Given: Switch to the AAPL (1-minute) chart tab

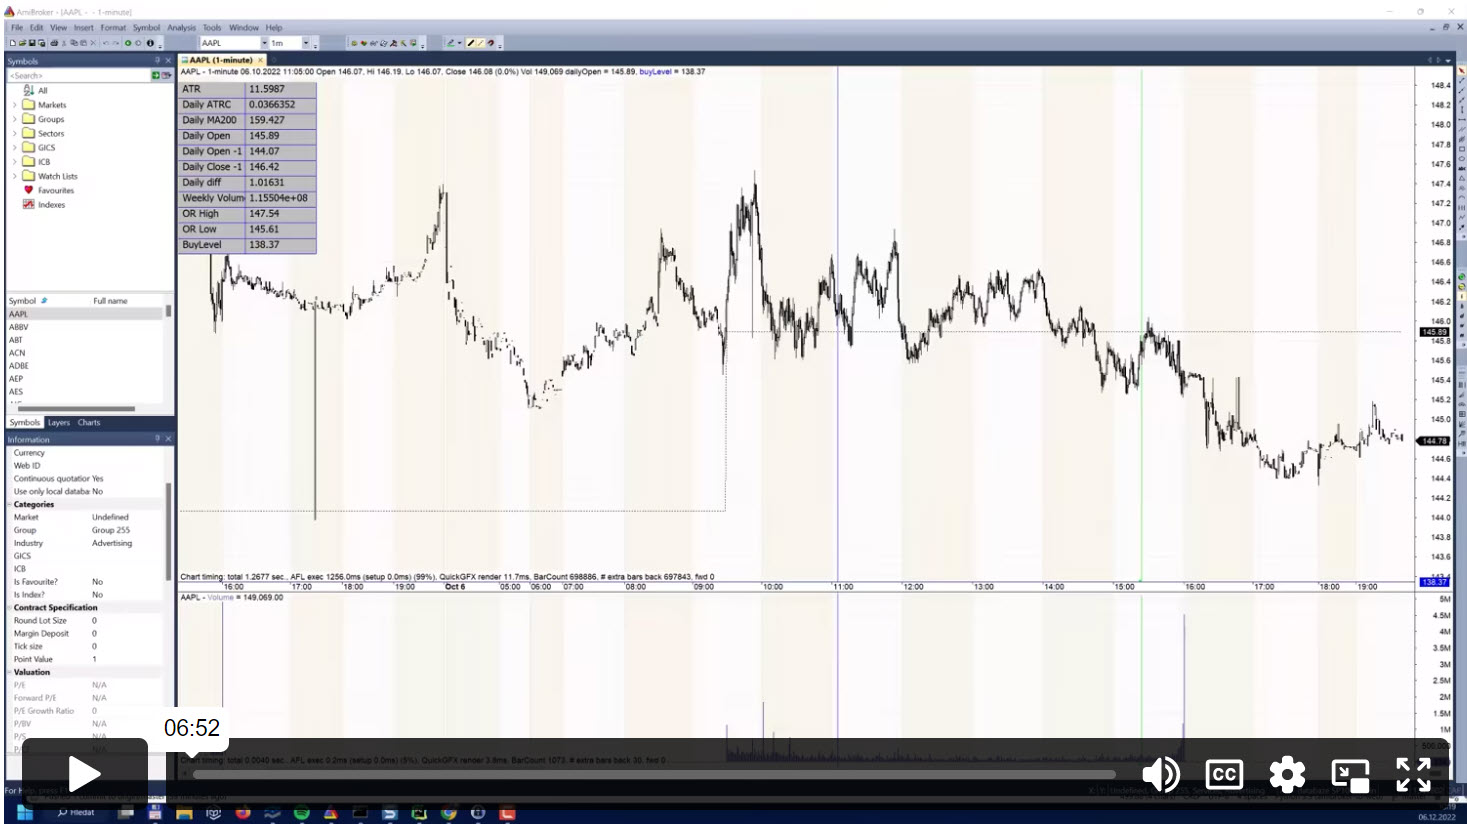Looking at the screenshot, I should 221,60.
